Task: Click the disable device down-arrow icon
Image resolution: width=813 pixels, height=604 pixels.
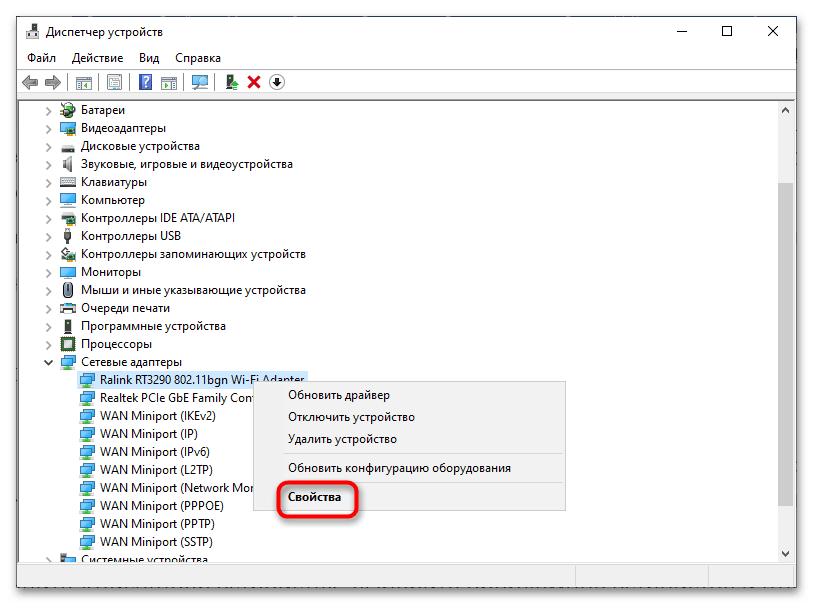Action: 277,82
